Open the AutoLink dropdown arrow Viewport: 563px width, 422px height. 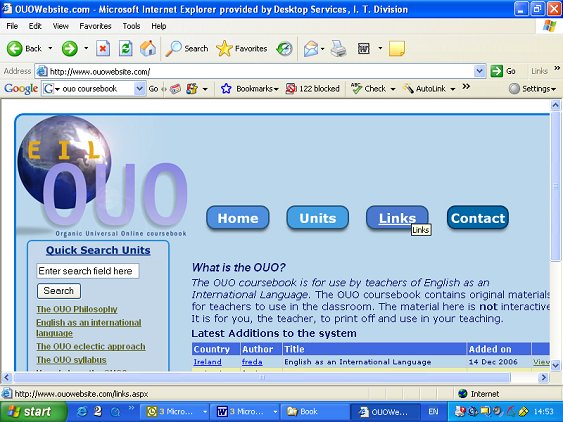tap(453, 89)
